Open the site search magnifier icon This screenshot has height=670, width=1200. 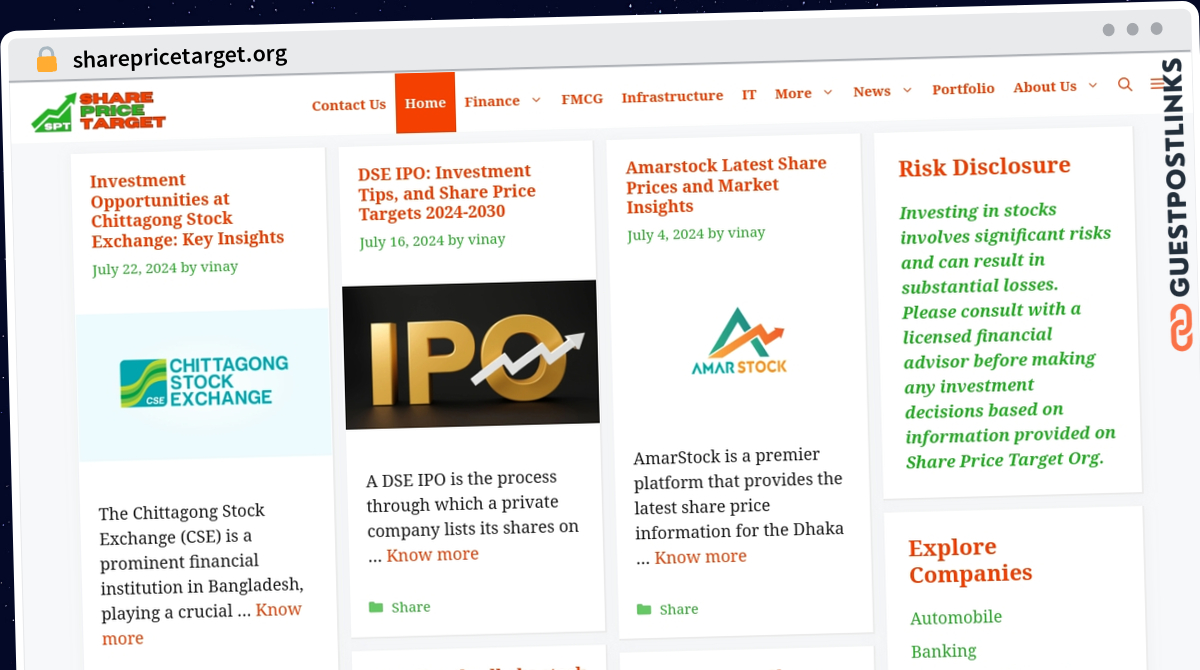coord(1125,85)
